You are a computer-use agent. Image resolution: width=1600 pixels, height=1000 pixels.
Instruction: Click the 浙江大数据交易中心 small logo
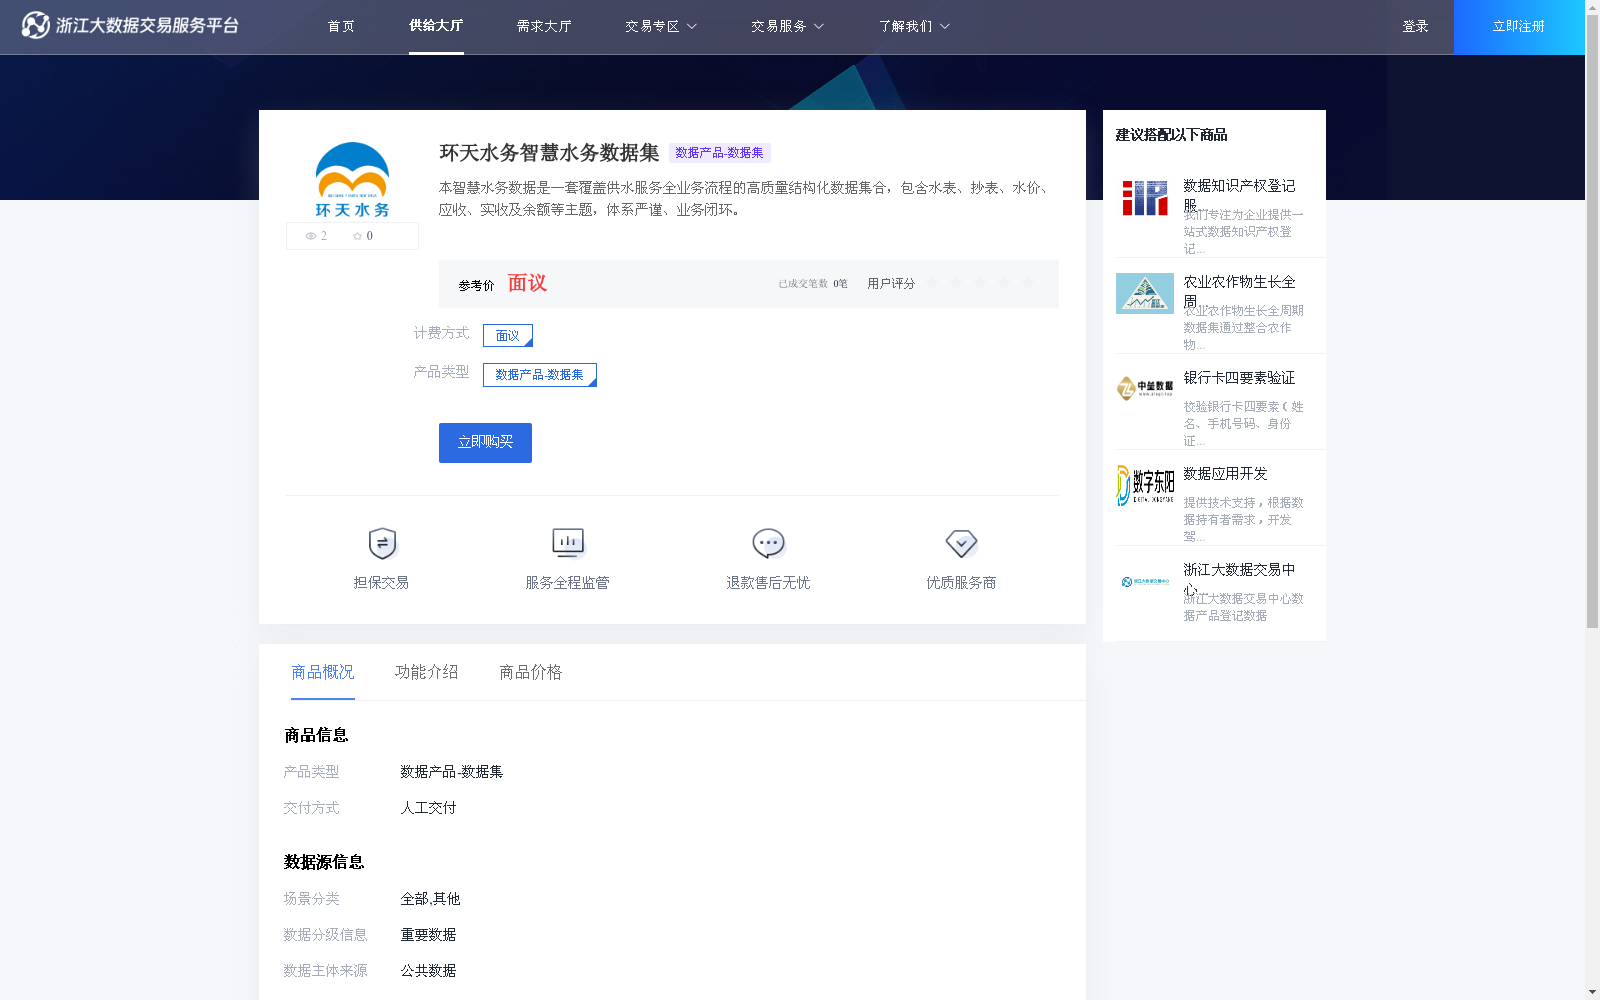tap(1145, 582)
